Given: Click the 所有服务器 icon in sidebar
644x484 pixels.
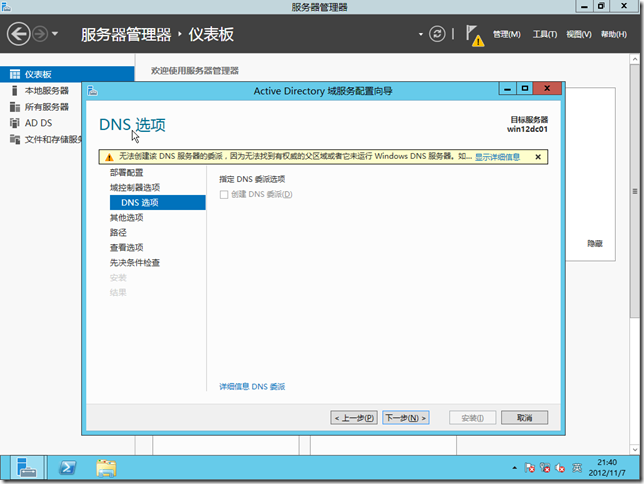Looking at the screenshot, I should [x=15, y=107].
